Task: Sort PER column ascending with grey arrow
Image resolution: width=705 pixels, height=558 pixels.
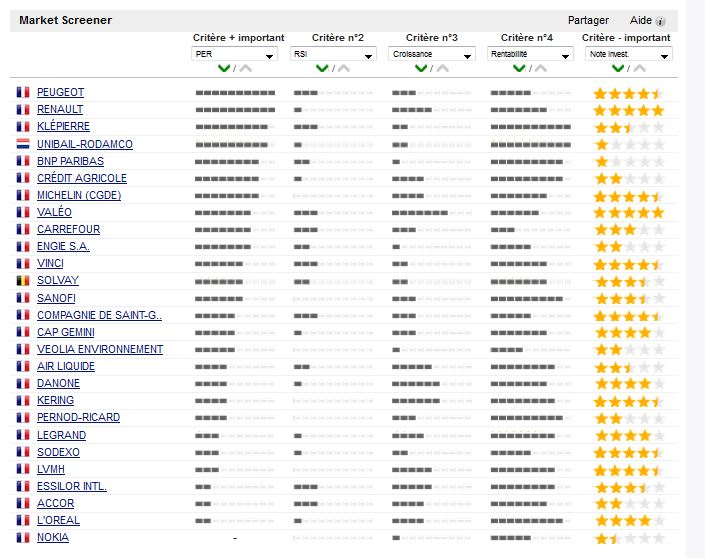Action: tap(245, 68)
